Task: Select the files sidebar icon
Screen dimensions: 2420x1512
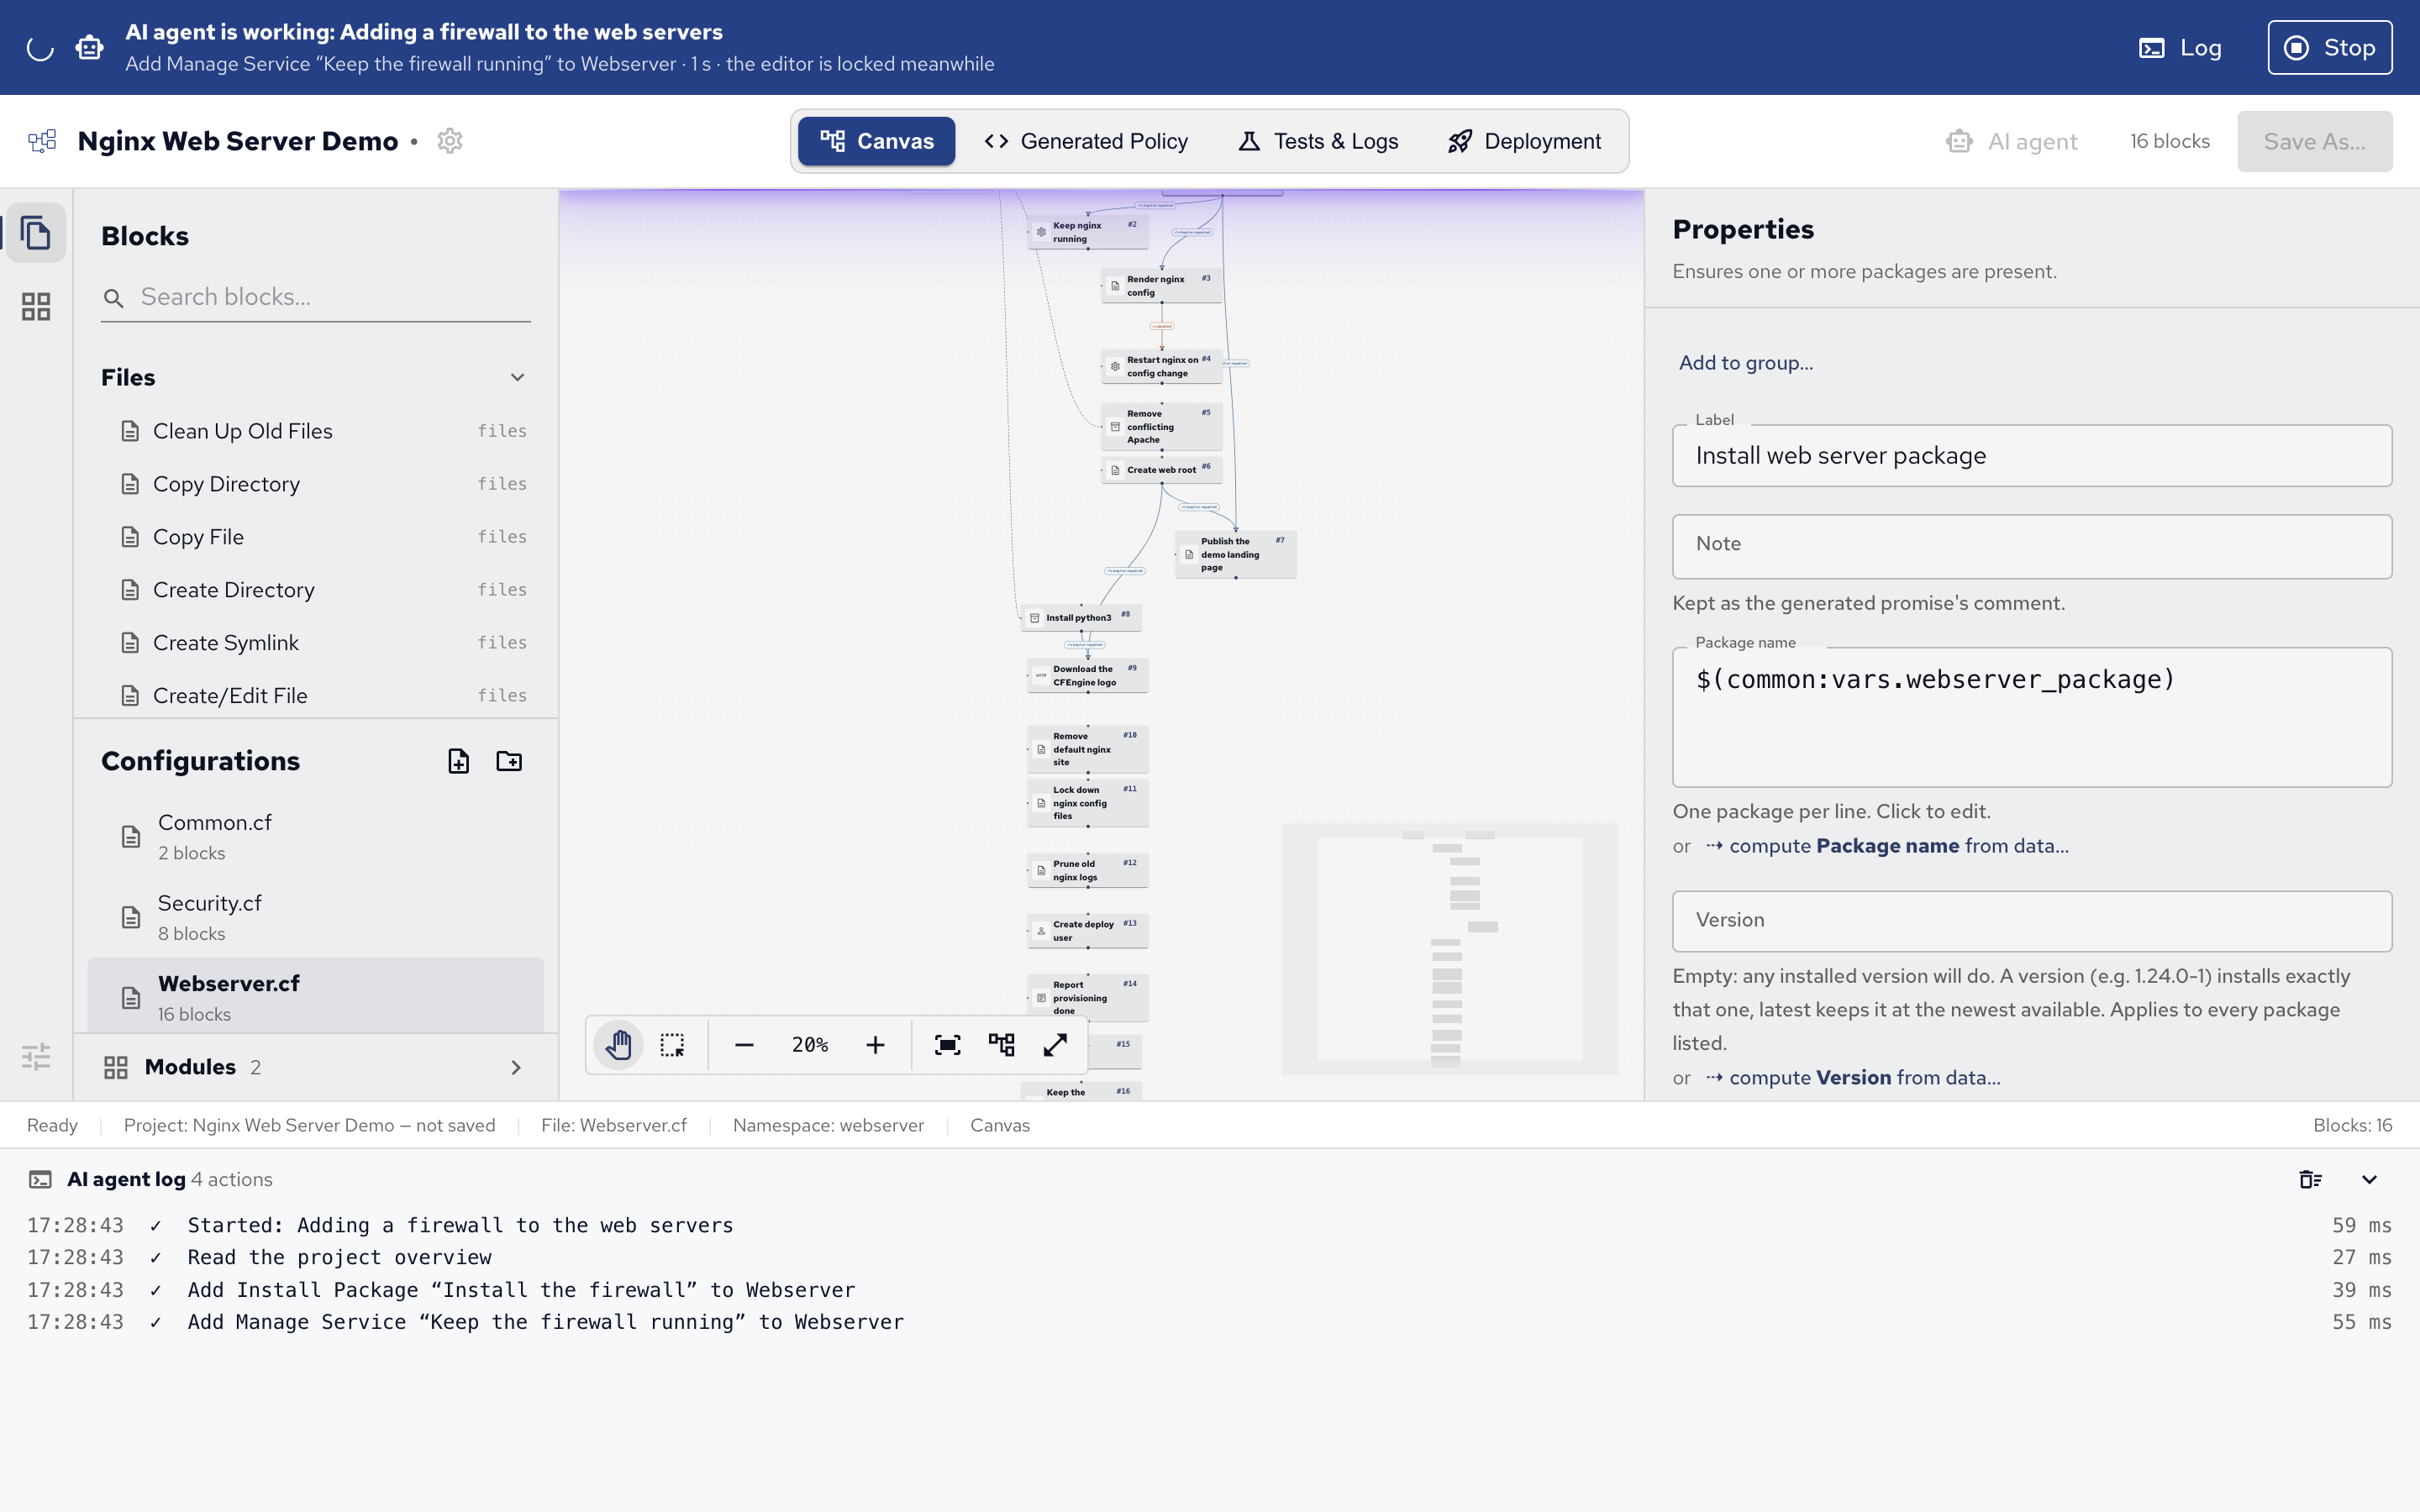Action: pyautogui.click(x=36, y=233)
